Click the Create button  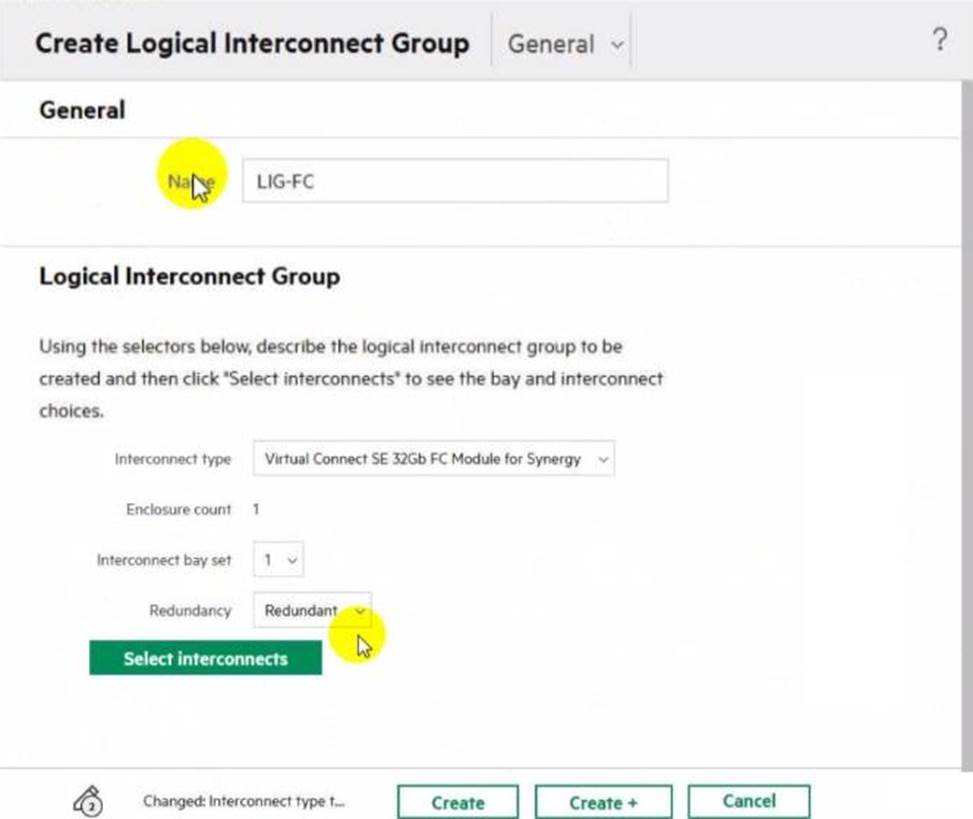(458, 802)
